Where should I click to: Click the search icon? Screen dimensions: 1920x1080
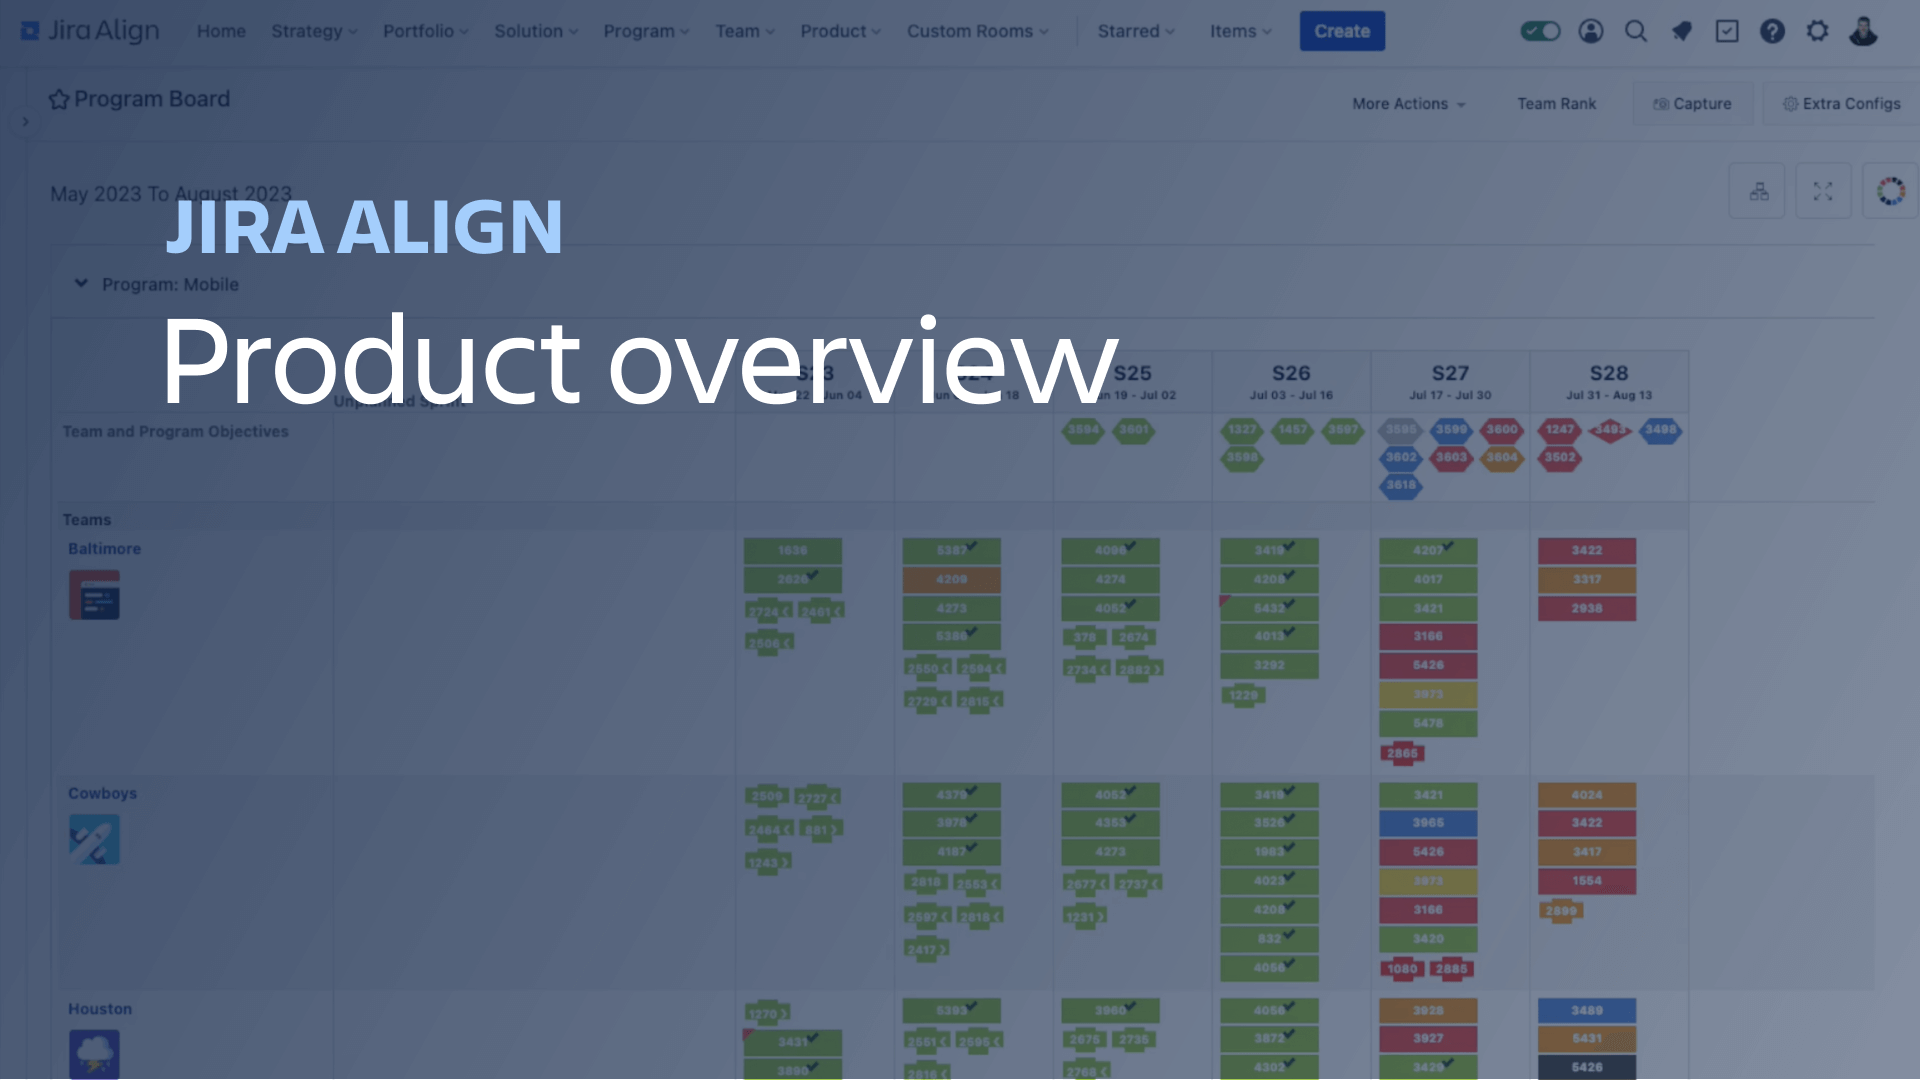tap(1635, 30)
